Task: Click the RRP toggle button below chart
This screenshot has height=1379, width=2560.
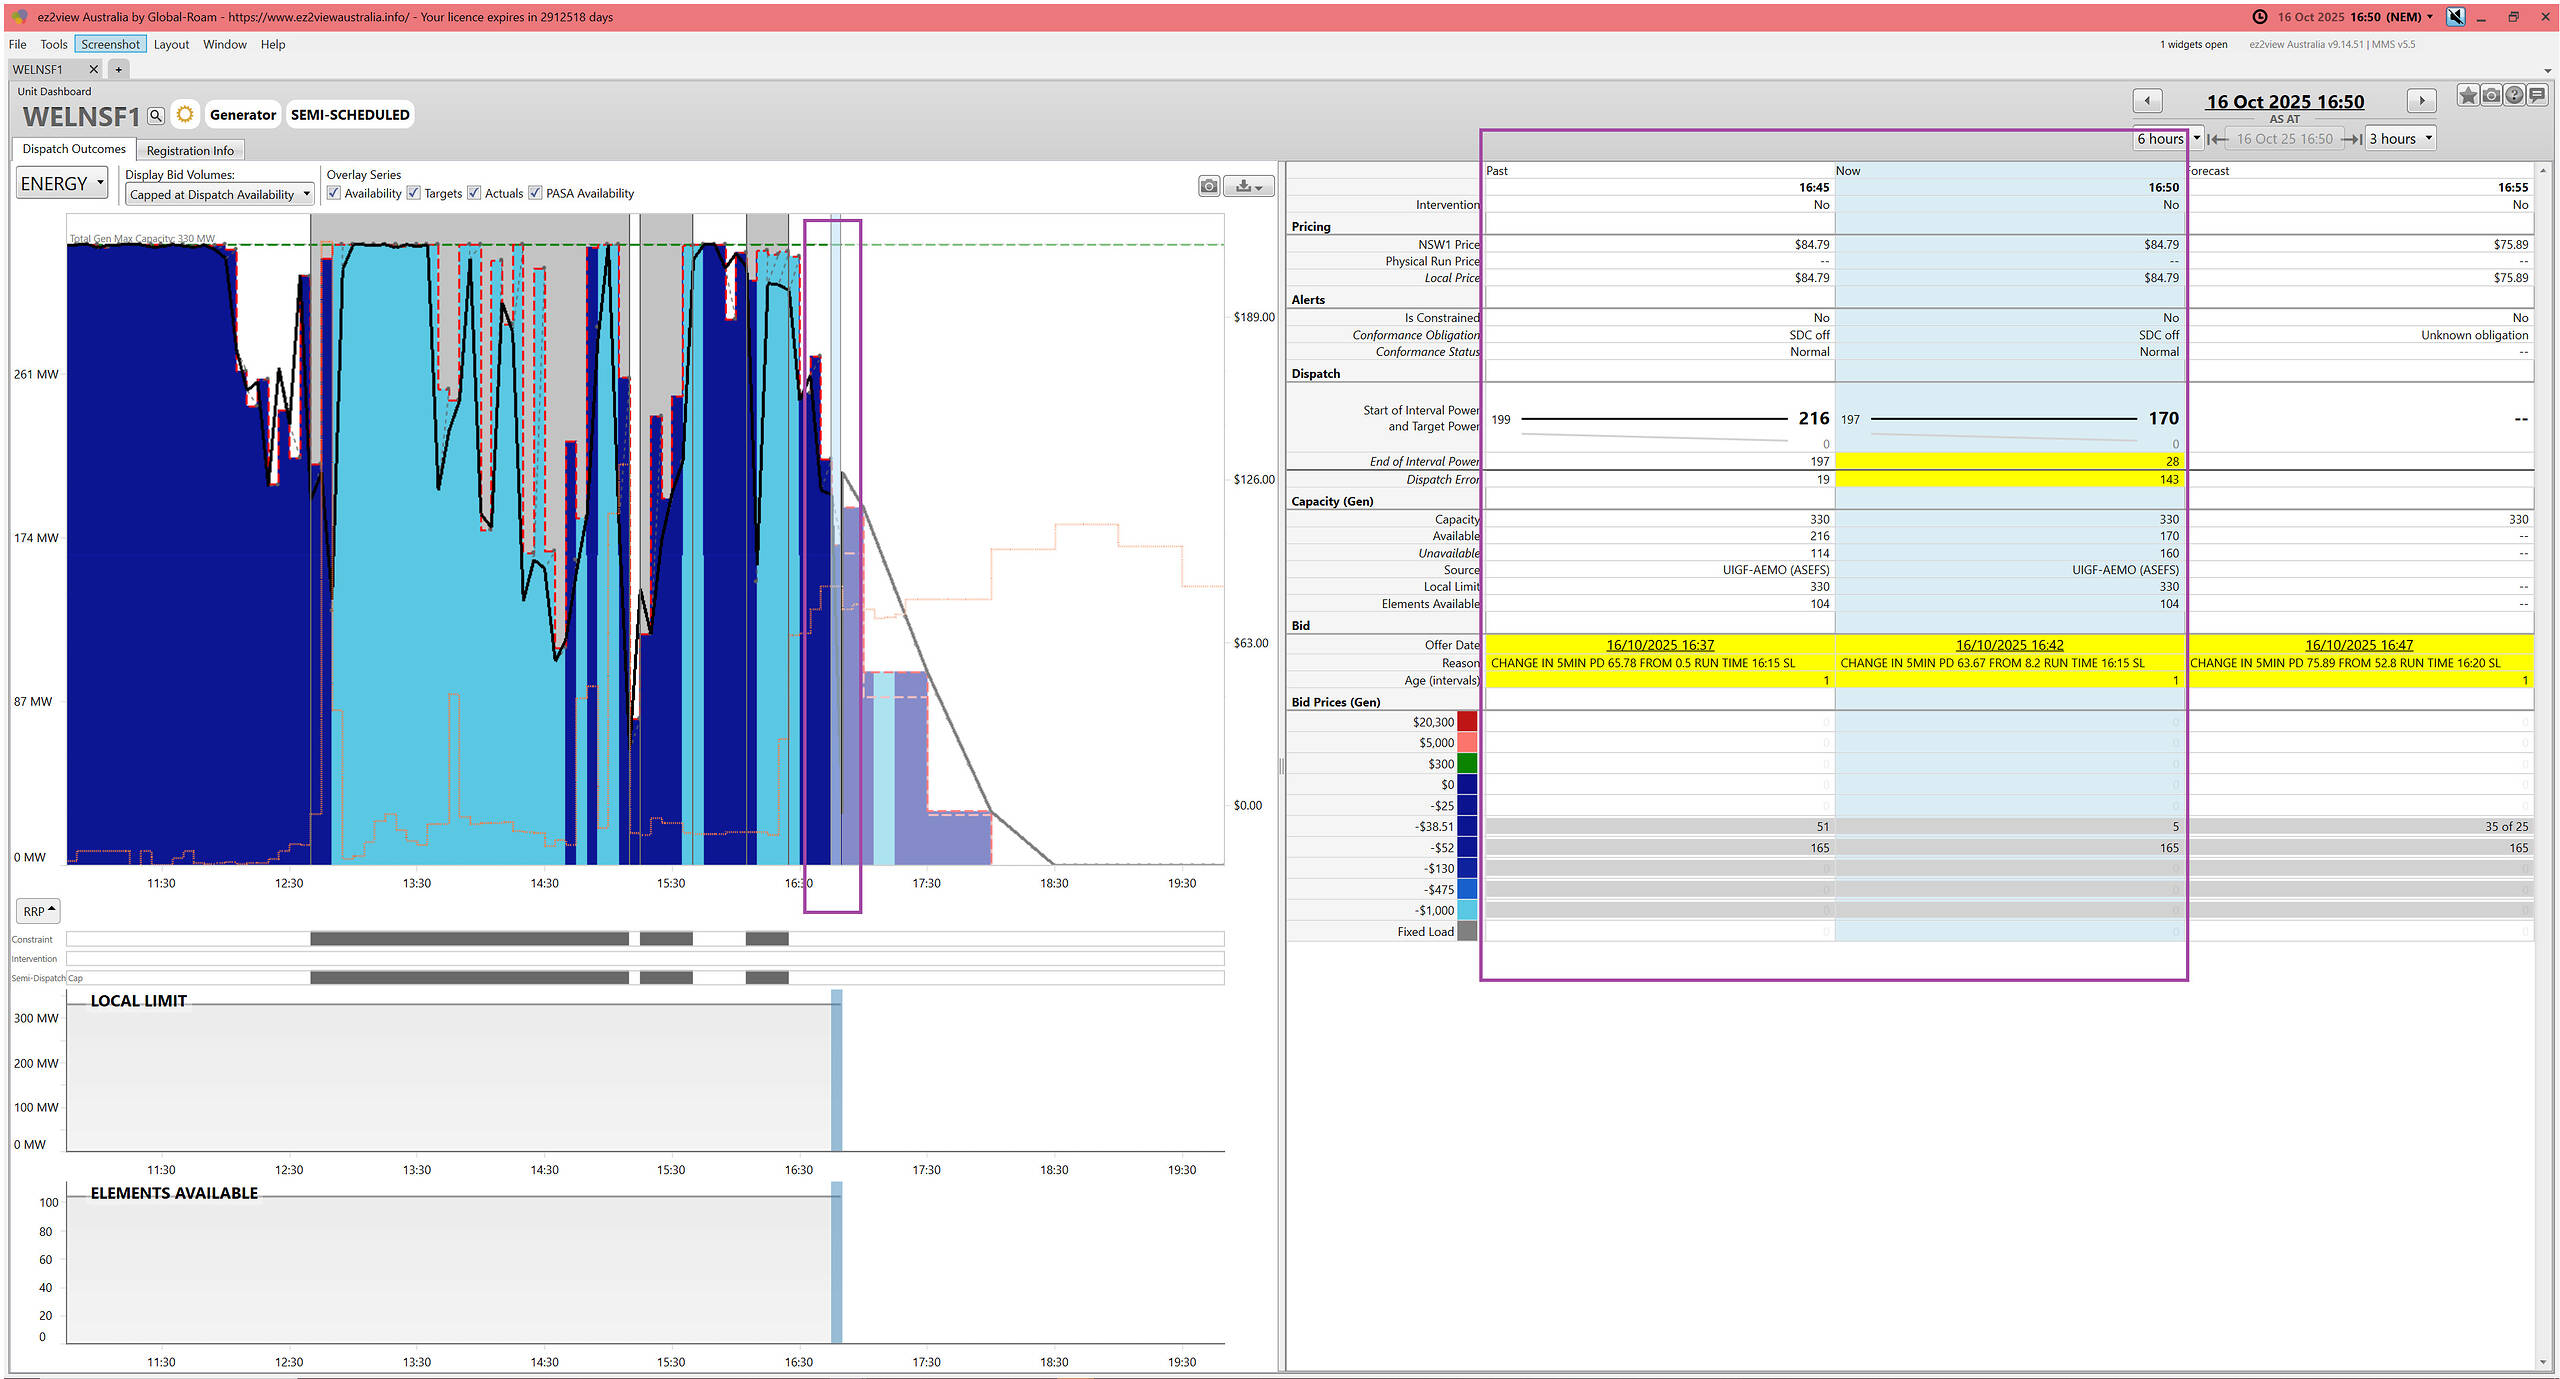Action: pos(38,911)
